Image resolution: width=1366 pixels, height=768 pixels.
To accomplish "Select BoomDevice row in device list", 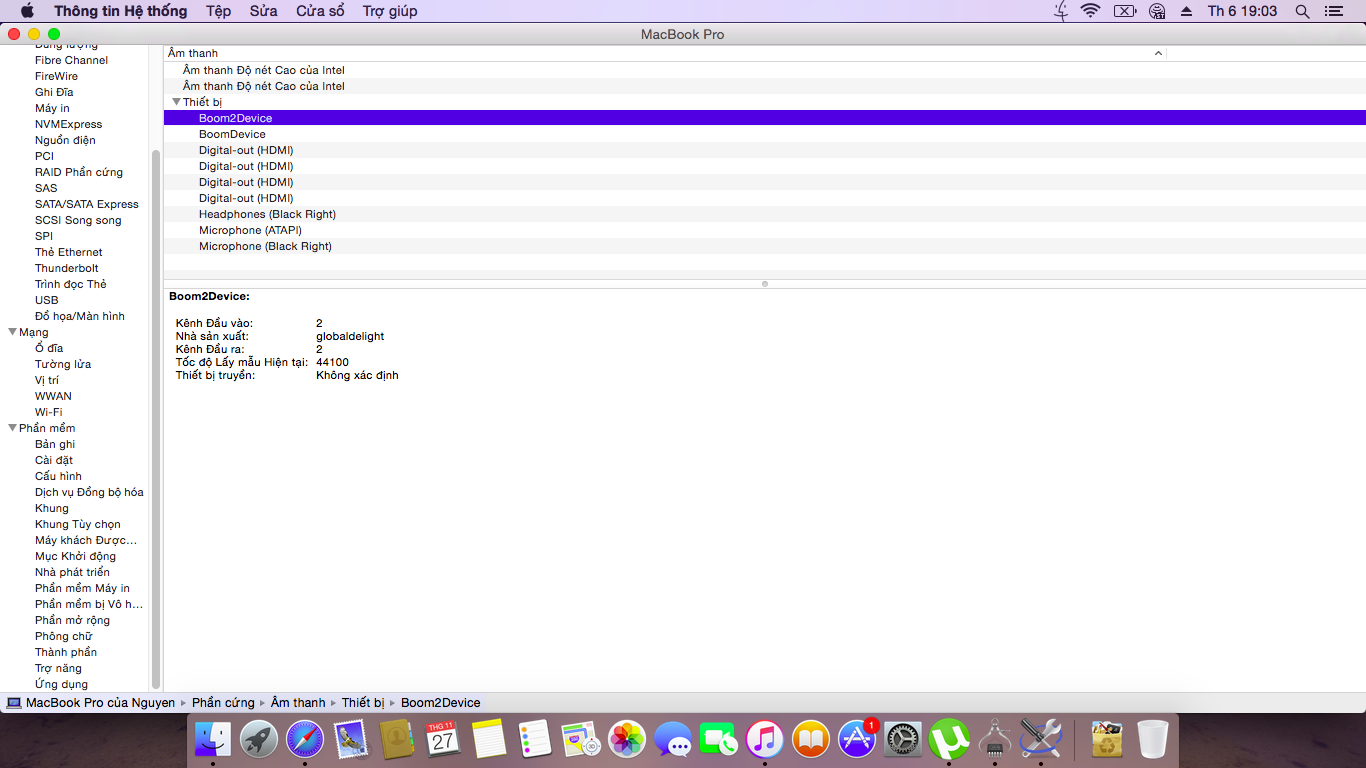I will (x=765, y=134).
